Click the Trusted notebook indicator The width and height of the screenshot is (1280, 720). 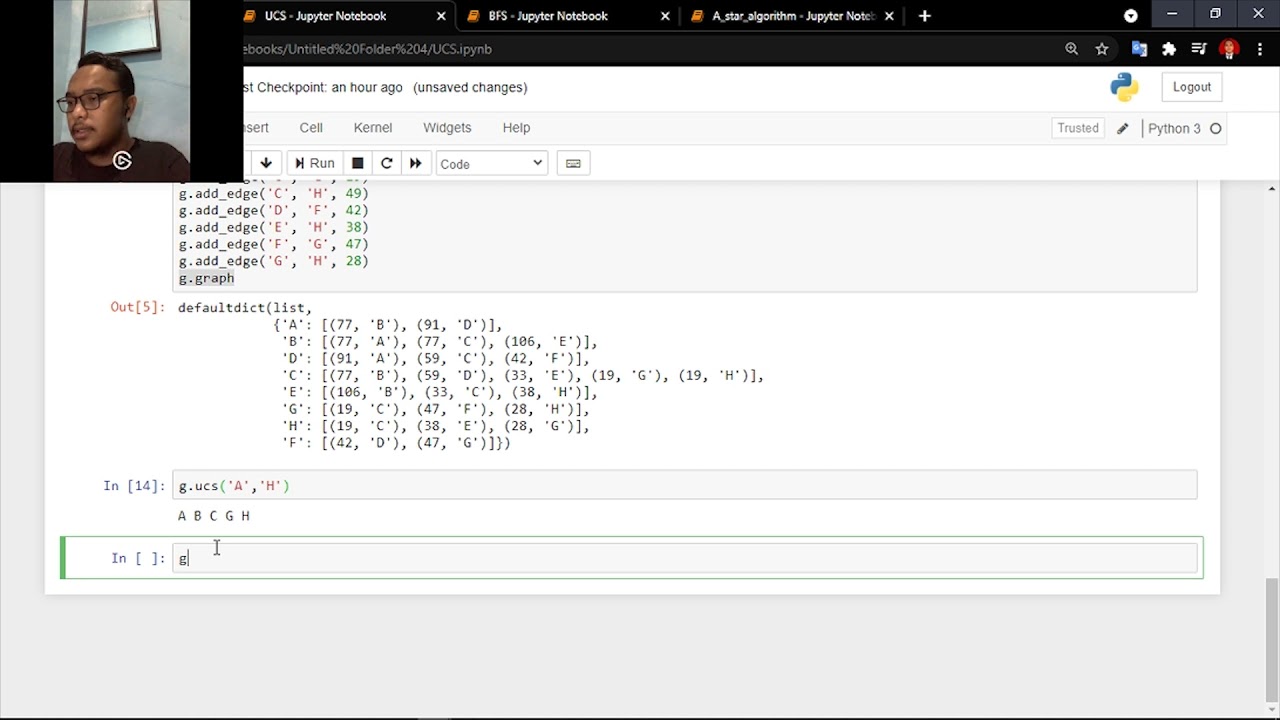click(1078, 128)
